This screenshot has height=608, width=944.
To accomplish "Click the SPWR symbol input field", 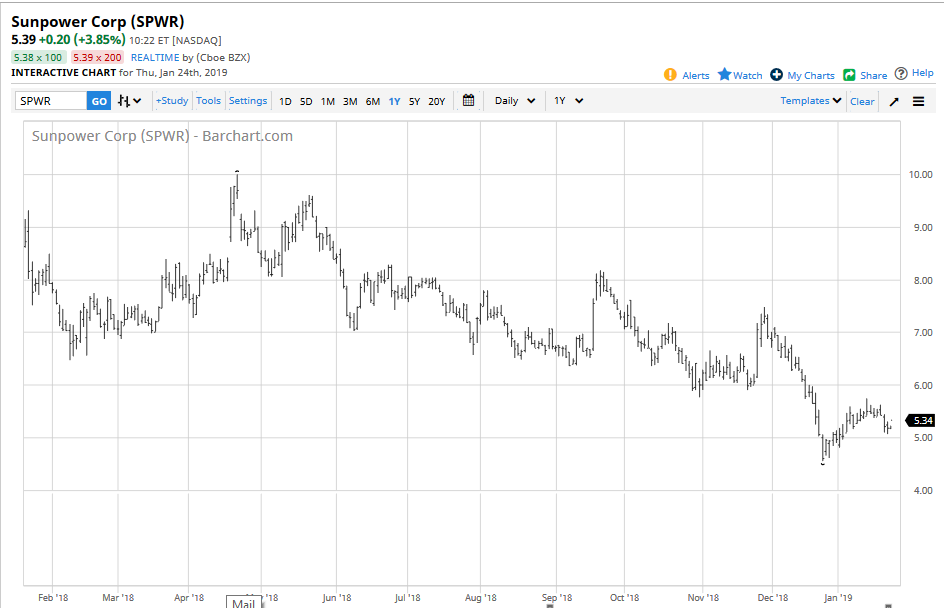I will [x=51, y=101].
